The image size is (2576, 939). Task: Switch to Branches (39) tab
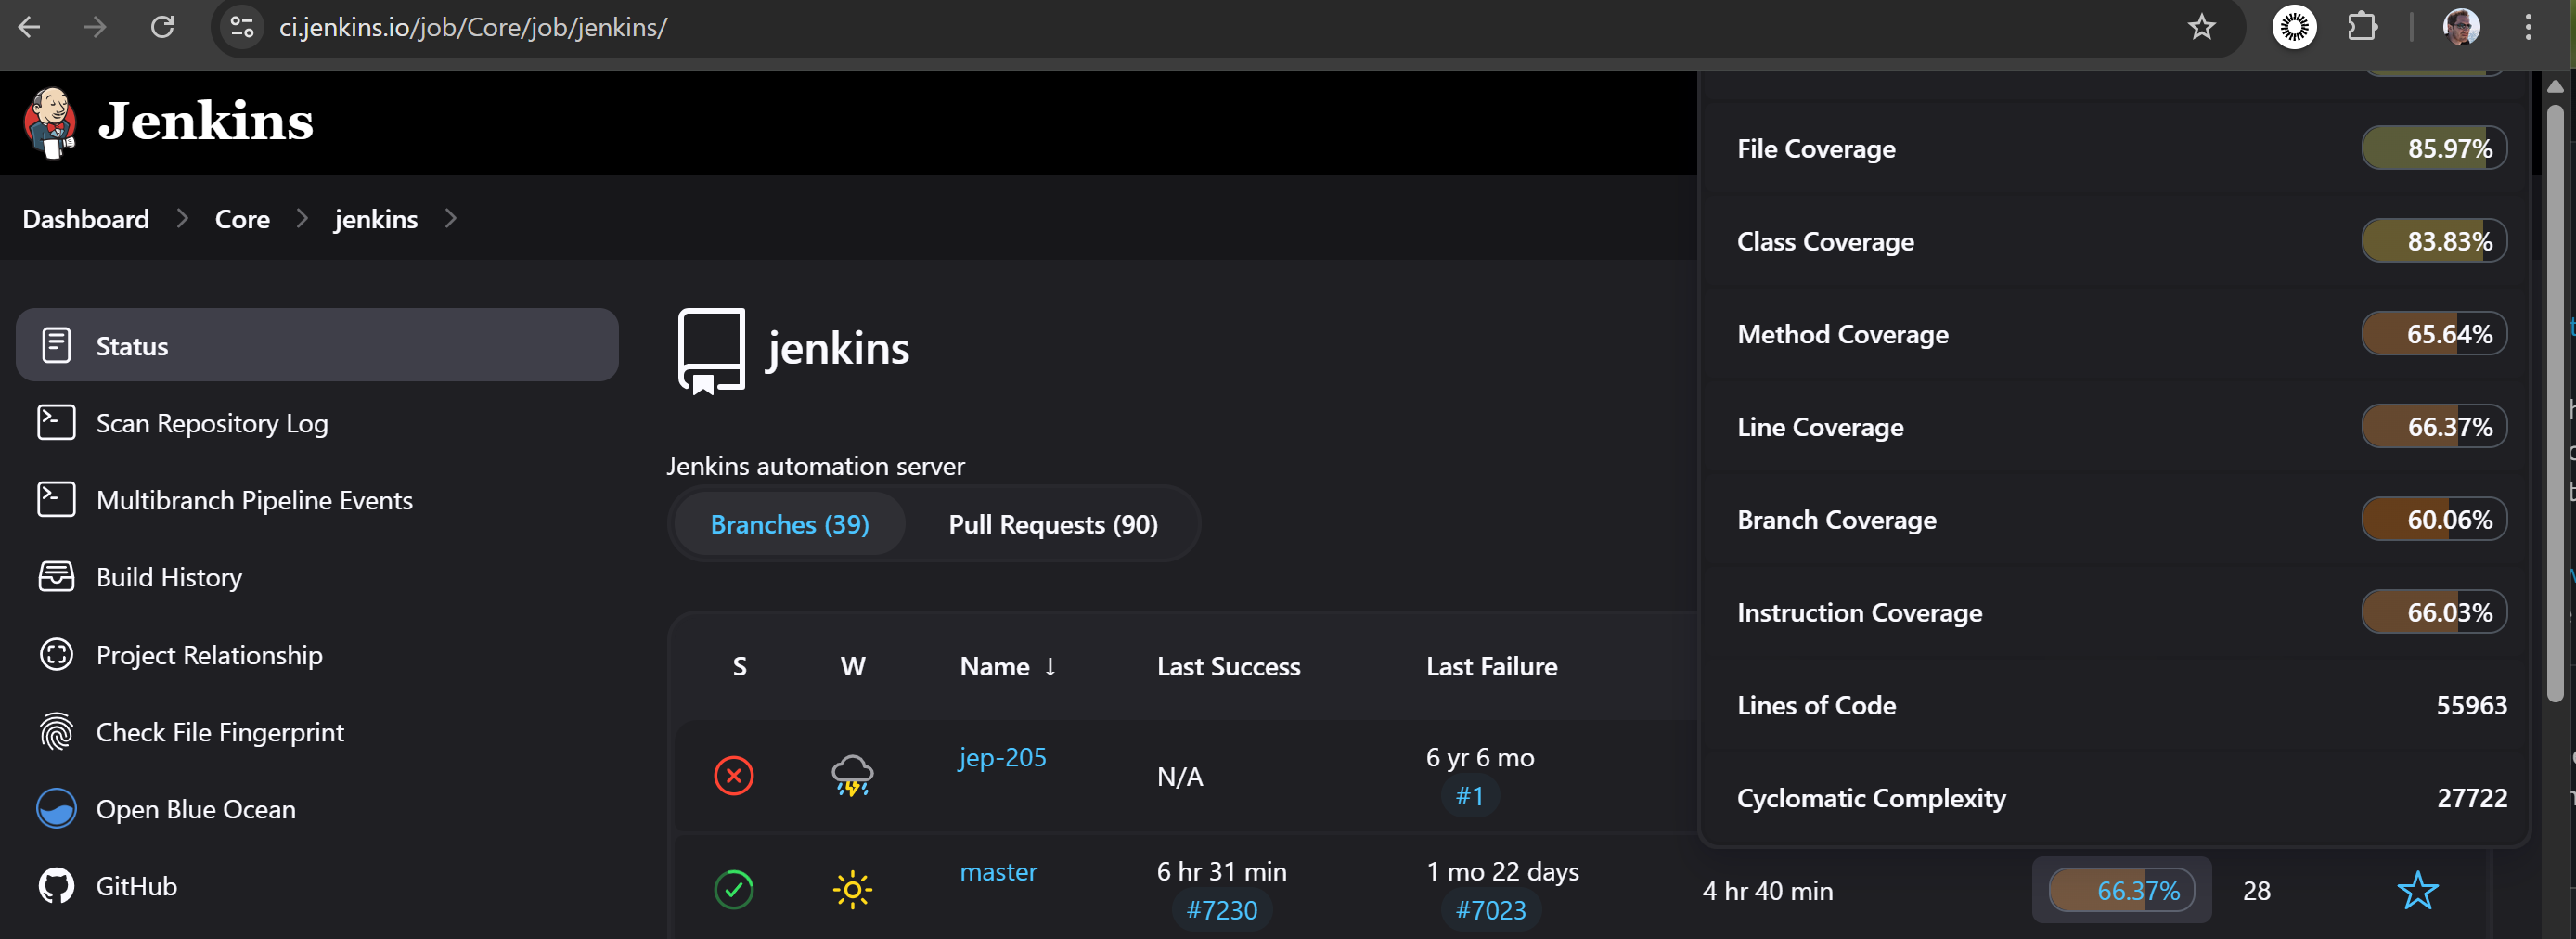[790, 524]
